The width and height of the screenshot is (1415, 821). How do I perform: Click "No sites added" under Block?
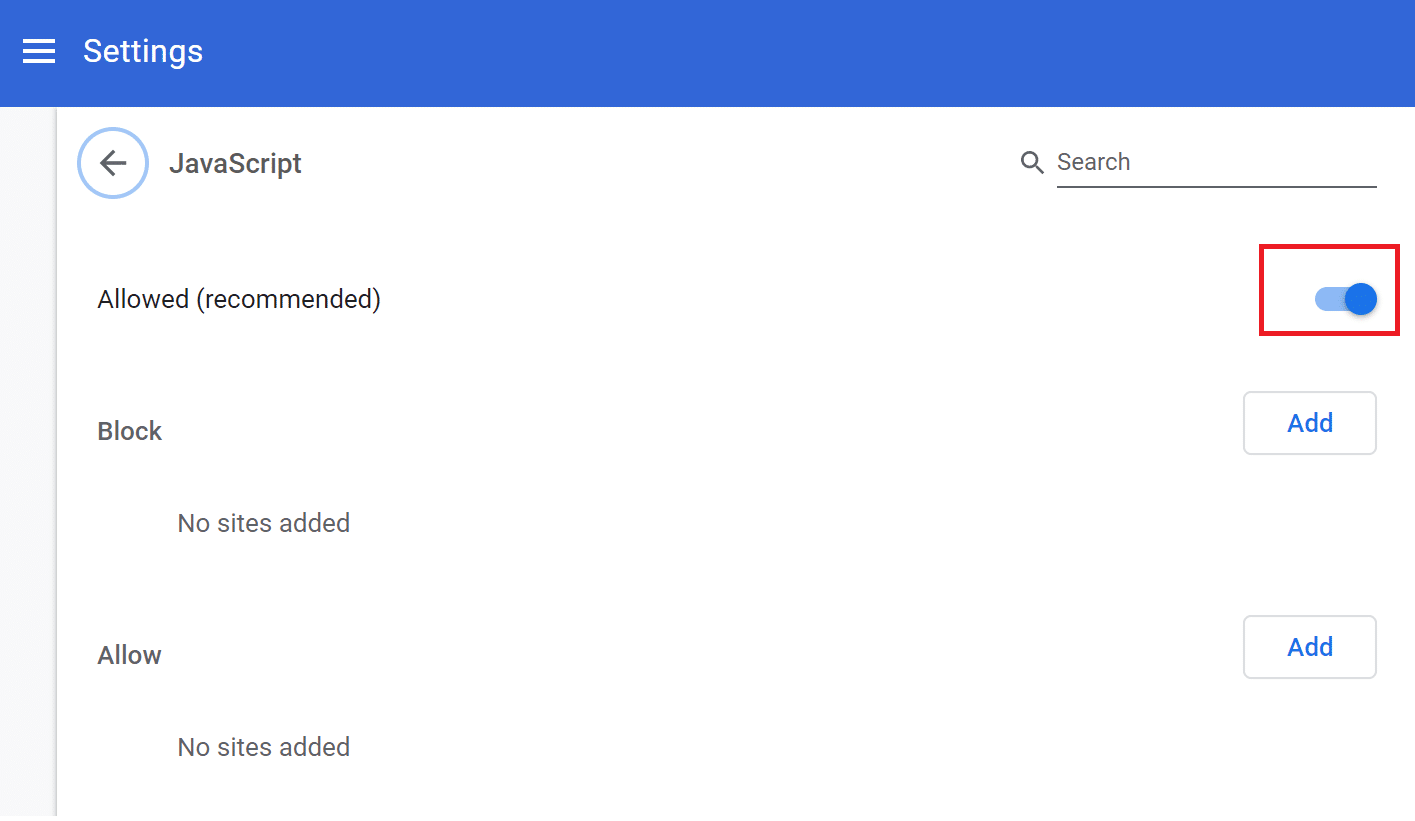[x=264, y=523]
